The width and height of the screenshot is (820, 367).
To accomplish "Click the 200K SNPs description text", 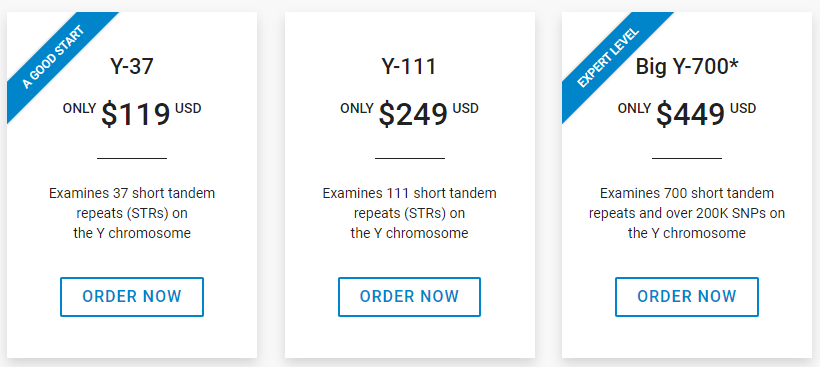I will coord(687,213).
